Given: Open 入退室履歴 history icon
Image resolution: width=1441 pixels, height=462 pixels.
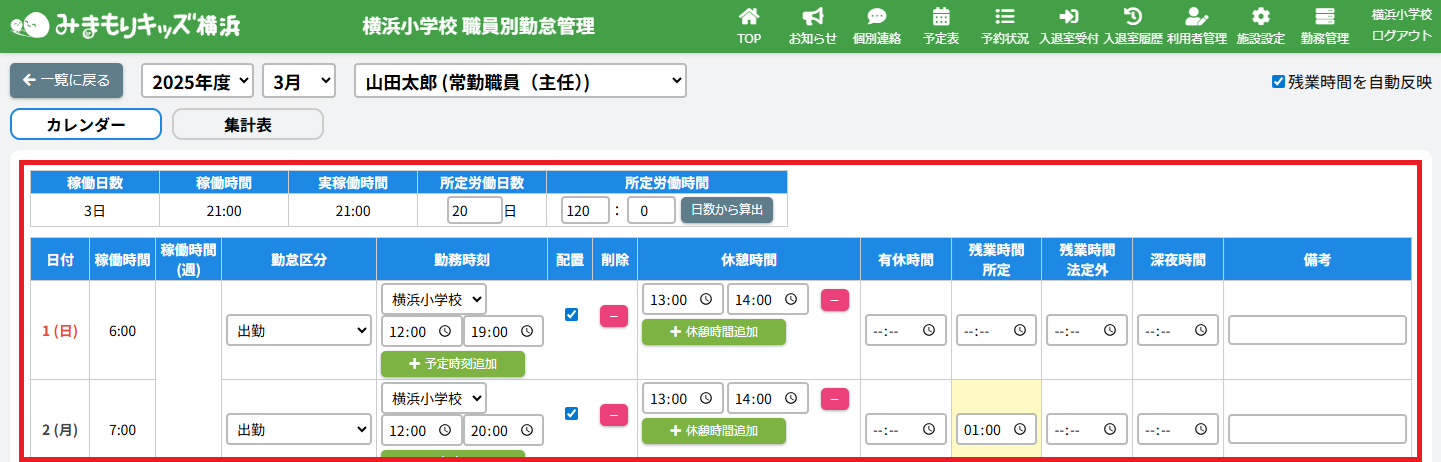Looking at the screenshot, I should pyautogui.click(x=1133, y=17).
